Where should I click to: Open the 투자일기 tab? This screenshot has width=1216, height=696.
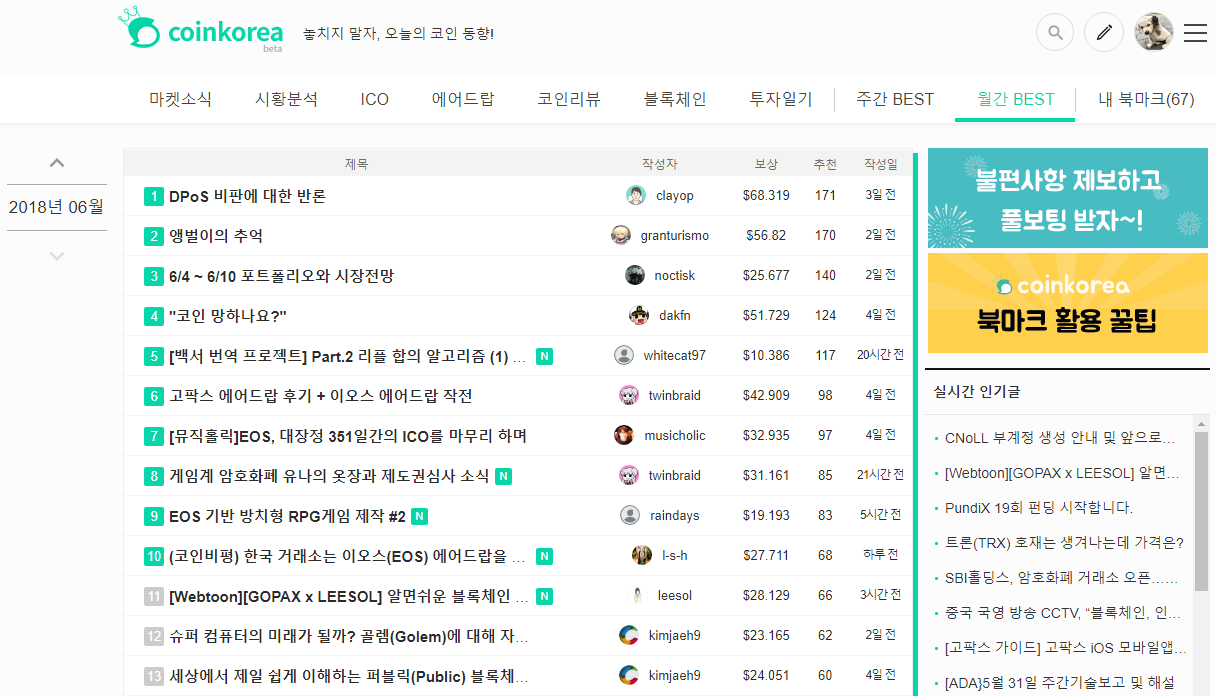pos(781,99)
